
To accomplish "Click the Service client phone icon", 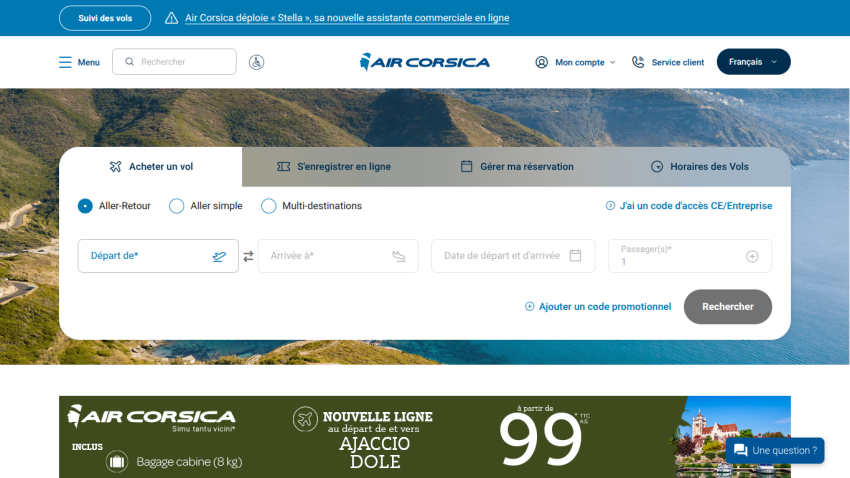I will [x=638, y=62].
